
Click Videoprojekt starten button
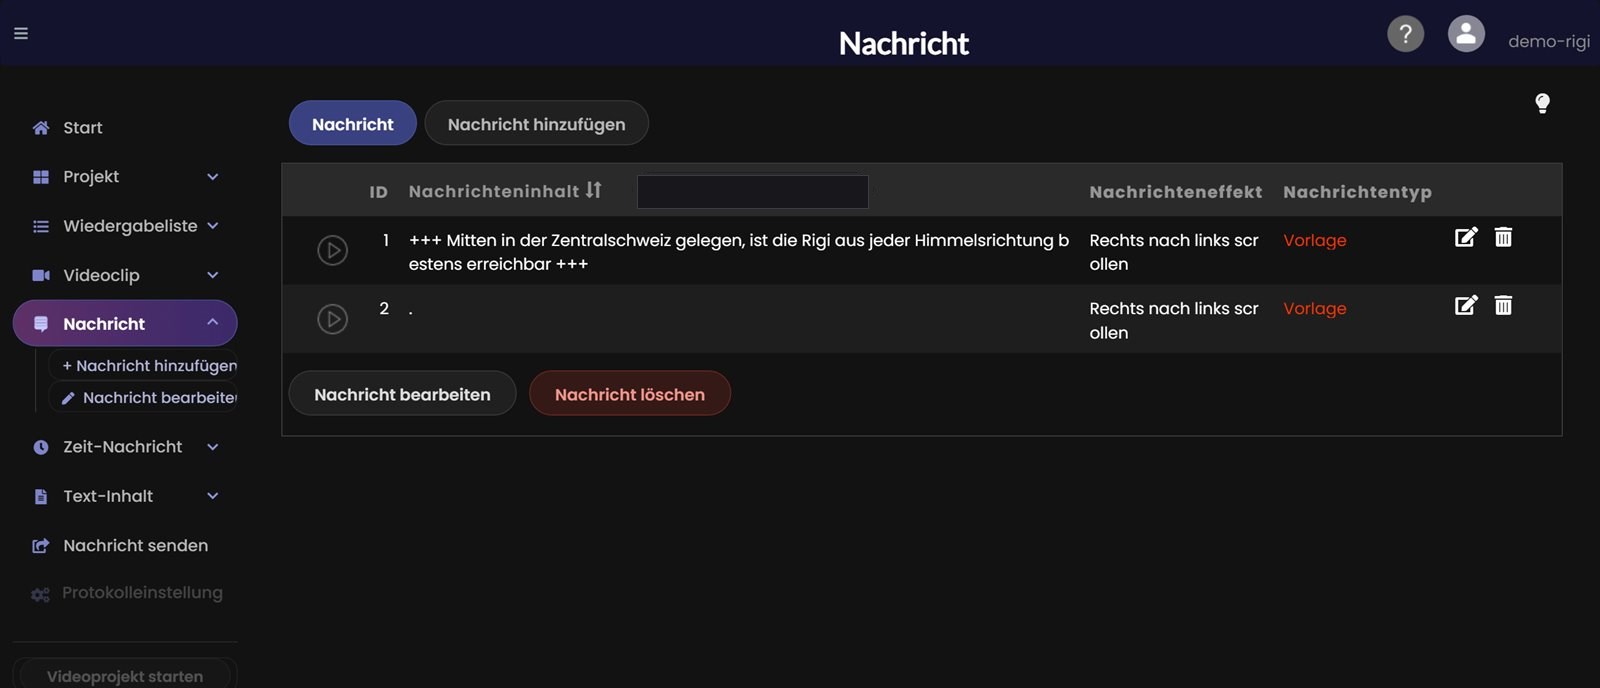click(x=125, y=676)
